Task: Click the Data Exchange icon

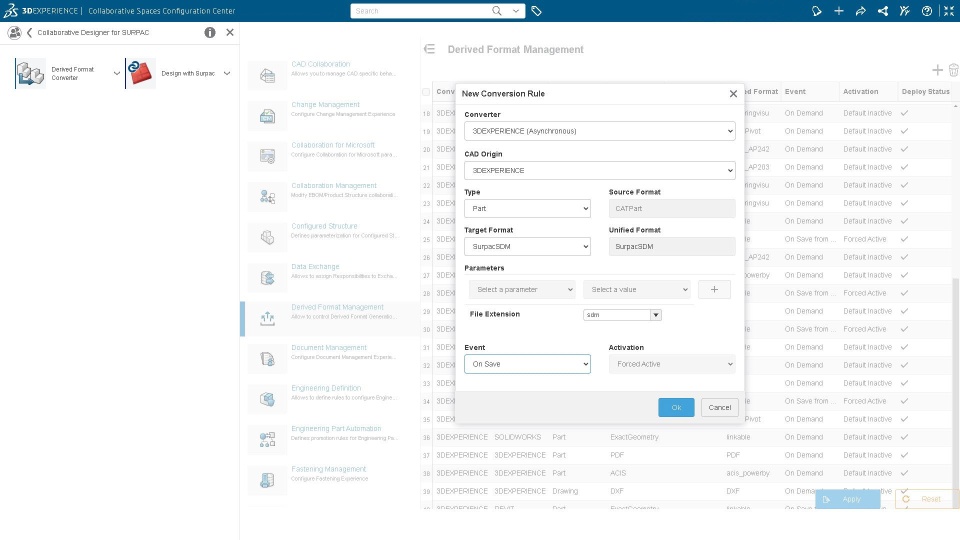Action: 268,278
